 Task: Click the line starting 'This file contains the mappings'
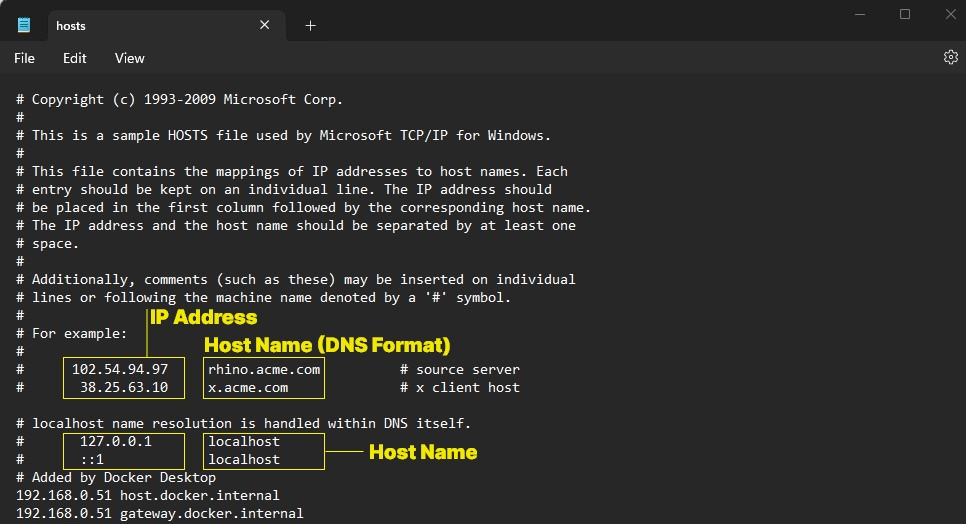291,171
